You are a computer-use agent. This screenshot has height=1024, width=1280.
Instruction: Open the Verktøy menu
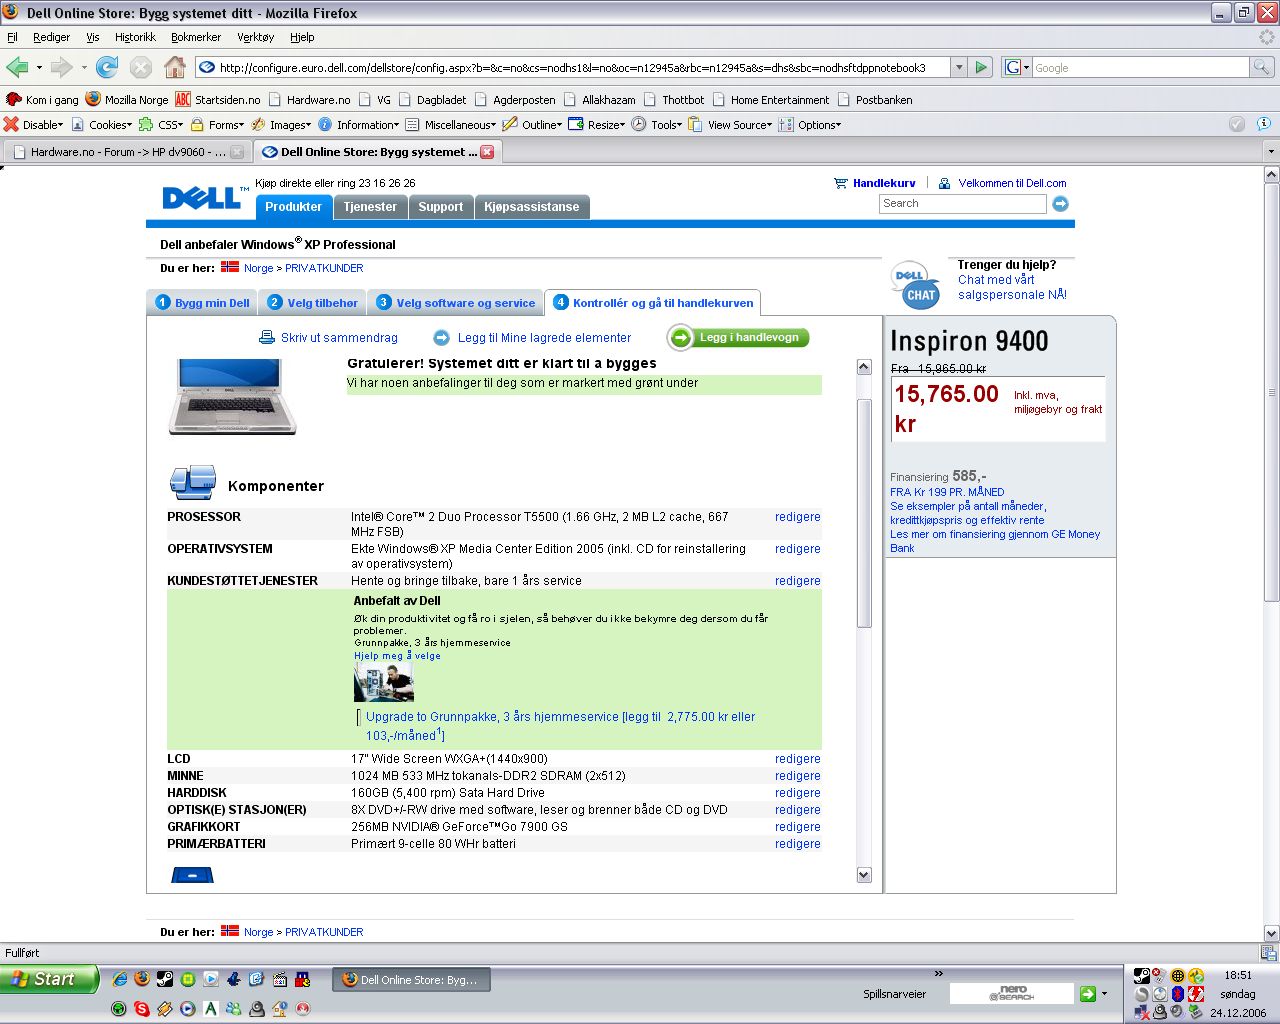pyautogui.click(x=255, y=37)
